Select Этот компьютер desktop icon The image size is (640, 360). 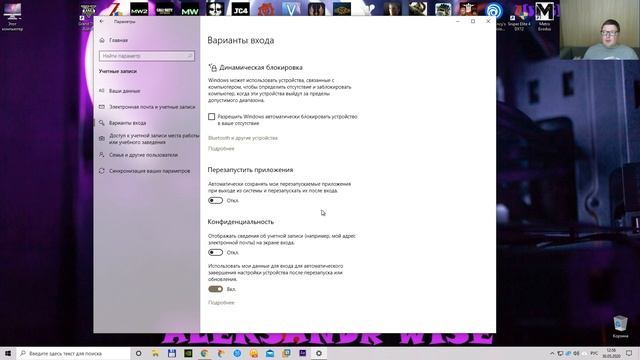(x=12, y=16)
